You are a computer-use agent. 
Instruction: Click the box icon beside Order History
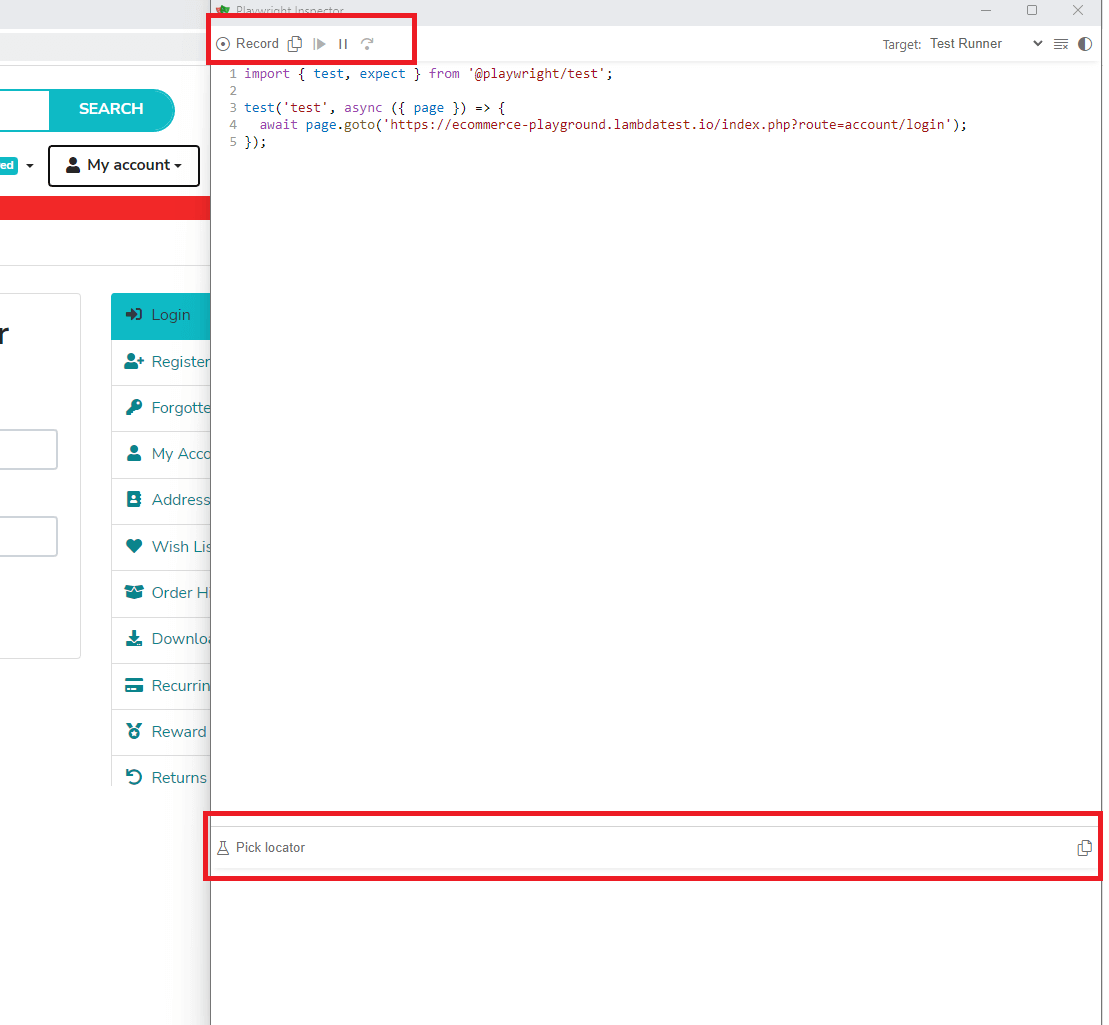click(x=134, y=592)
